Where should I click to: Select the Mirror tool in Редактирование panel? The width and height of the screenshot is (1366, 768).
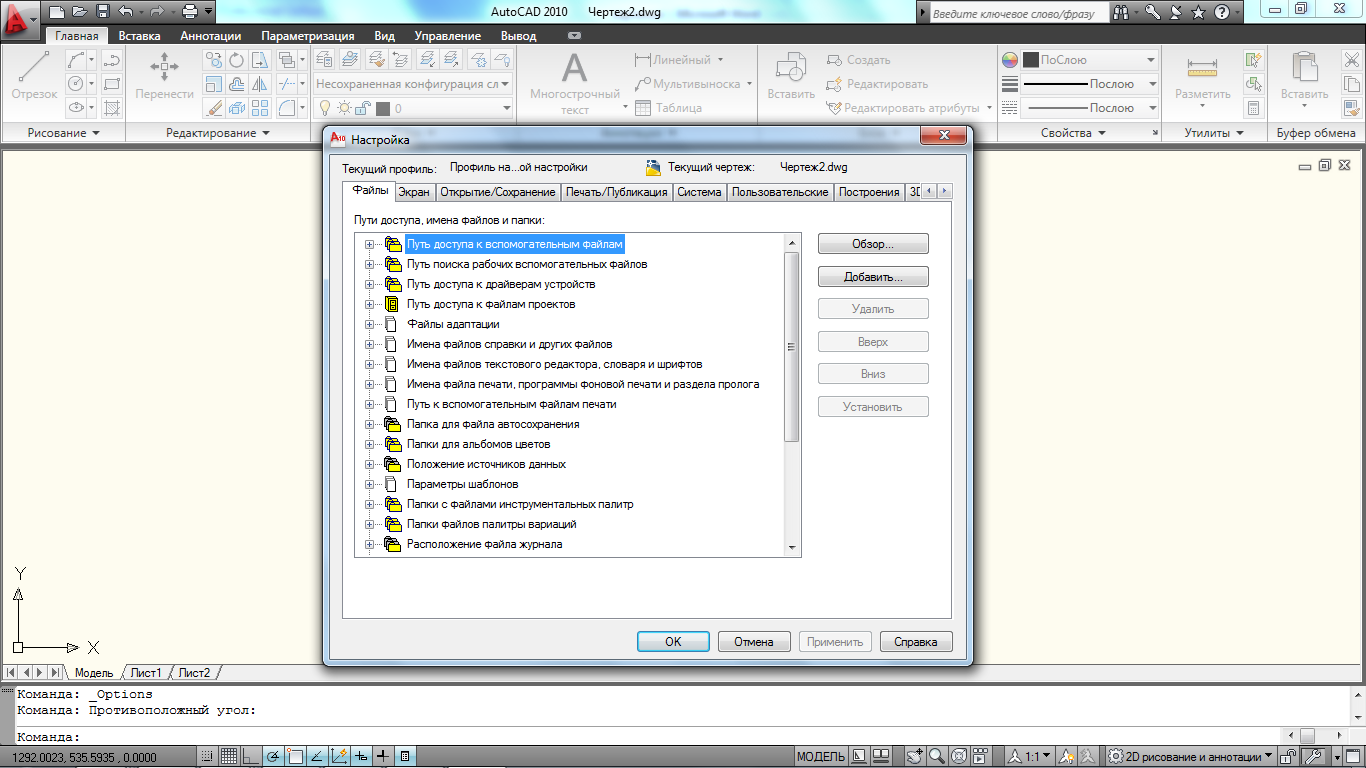click(x=260, y=84)
